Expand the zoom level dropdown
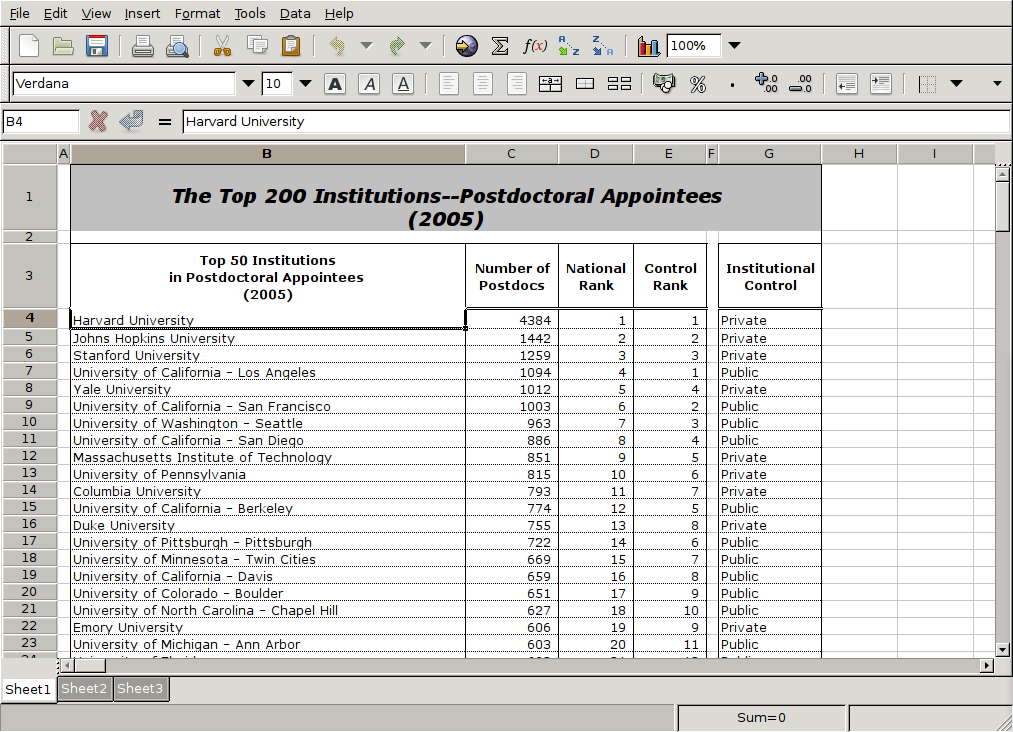This screenshot has width=1013, height=732. (x=735, y=46)
